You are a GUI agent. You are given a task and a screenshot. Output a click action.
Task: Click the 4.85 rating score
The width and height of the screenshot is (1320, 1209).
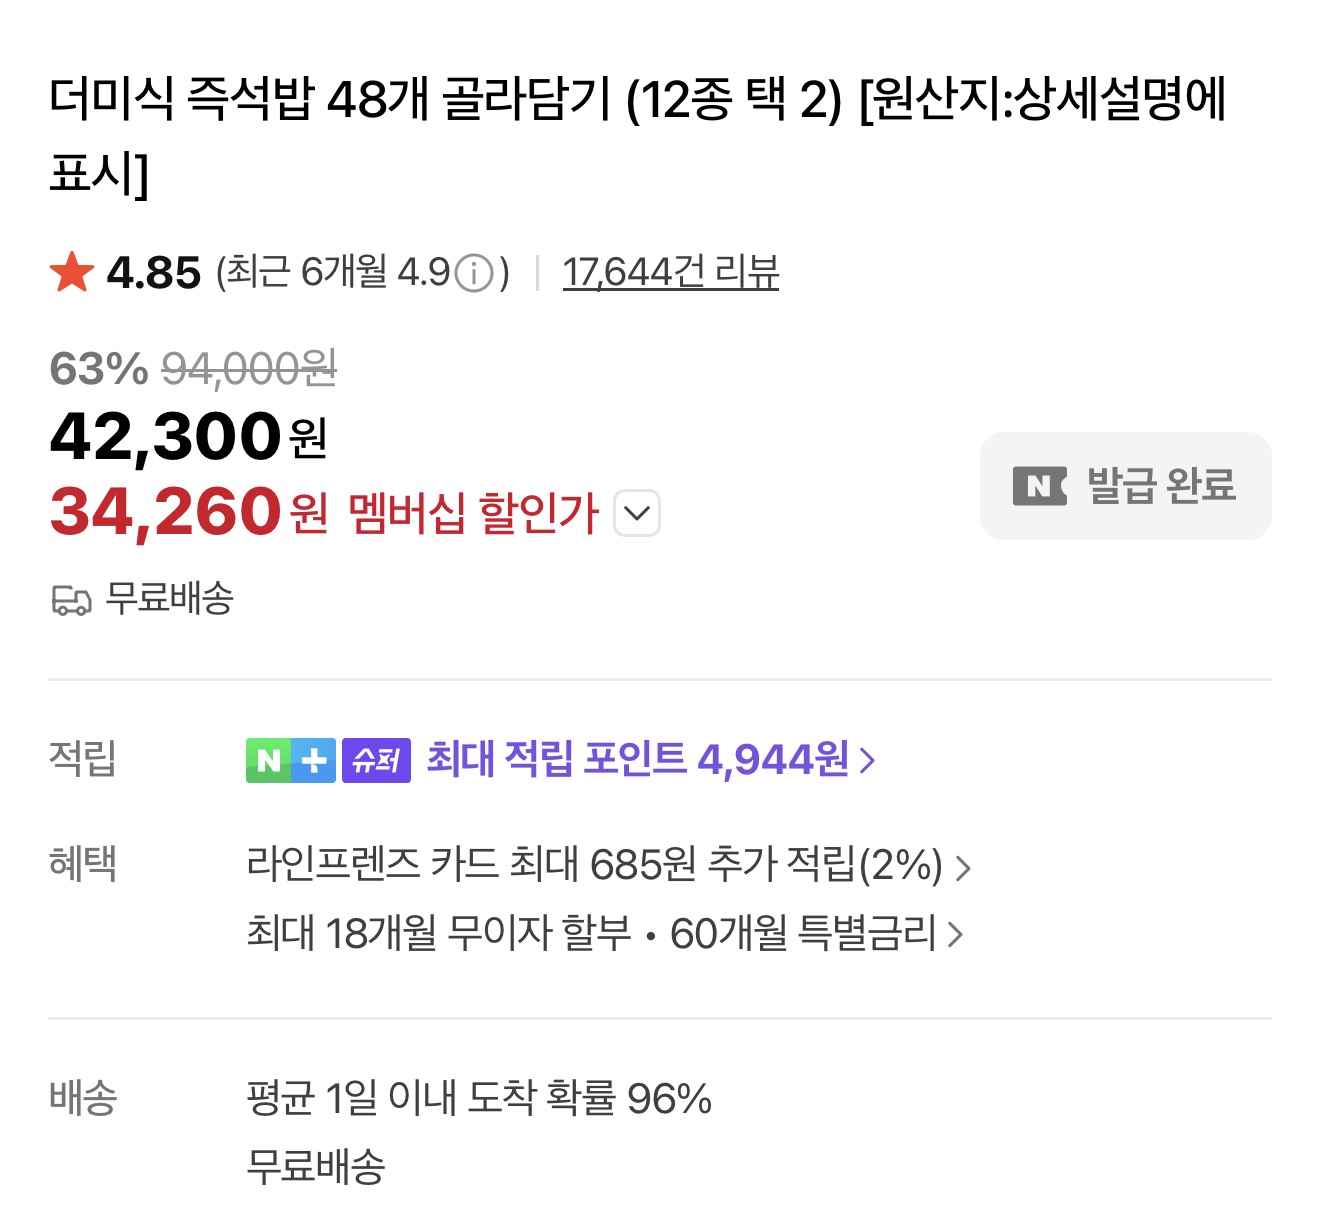(x=154, y=273)
